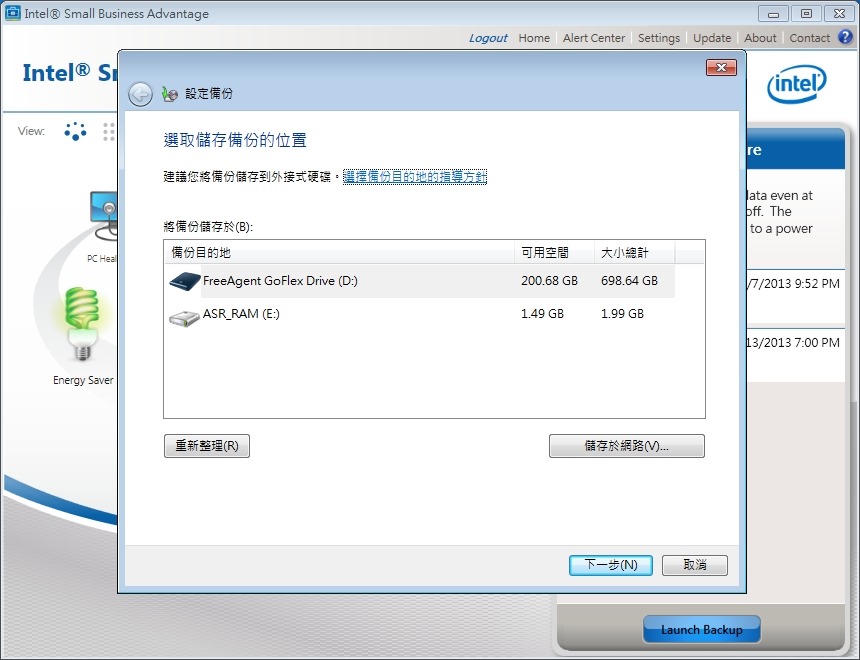Click the help question mark icon

(845, 37)
